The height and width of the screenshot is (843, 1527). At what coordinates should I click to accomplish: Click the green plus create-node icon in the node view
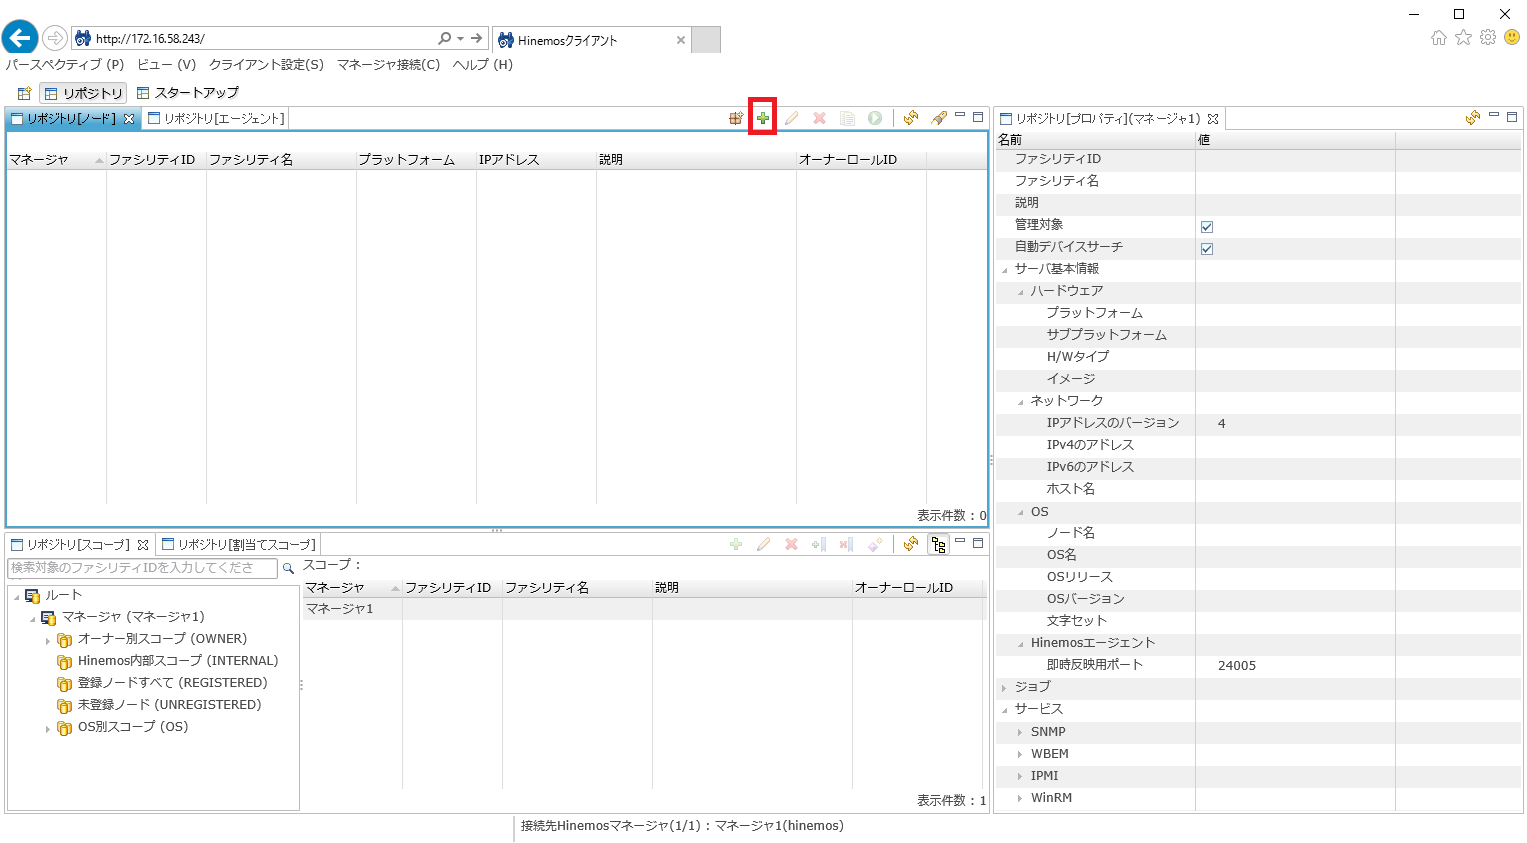point(763,118)
